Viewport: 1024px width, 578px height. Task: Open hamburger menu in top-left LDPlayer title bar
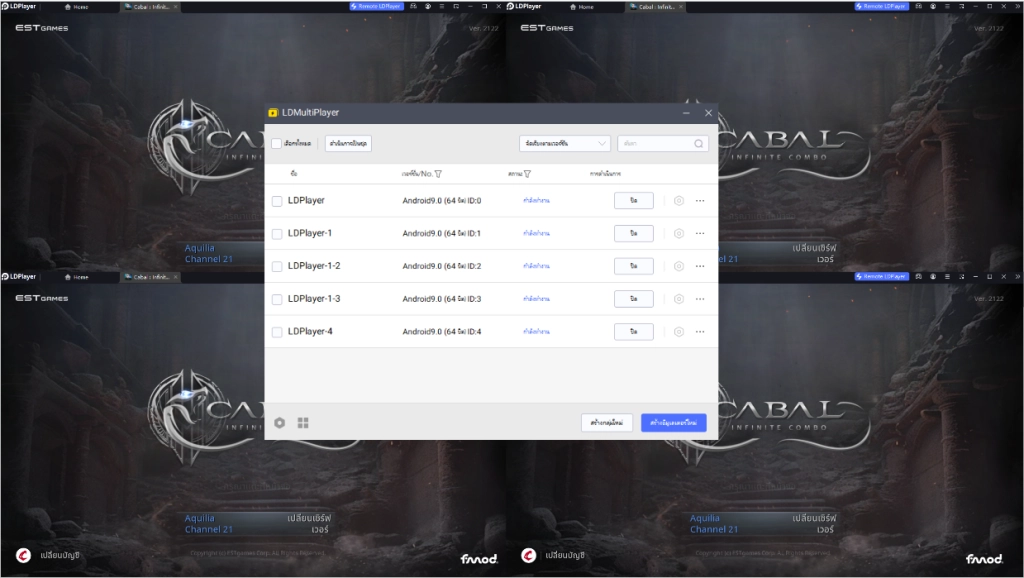tap(442, 6)
